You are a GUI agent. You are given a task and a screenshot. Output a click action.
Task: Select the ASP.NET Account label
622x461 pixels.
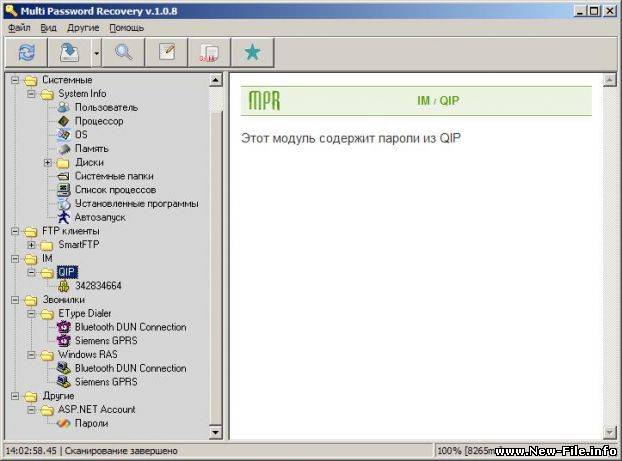pos(96,409)
